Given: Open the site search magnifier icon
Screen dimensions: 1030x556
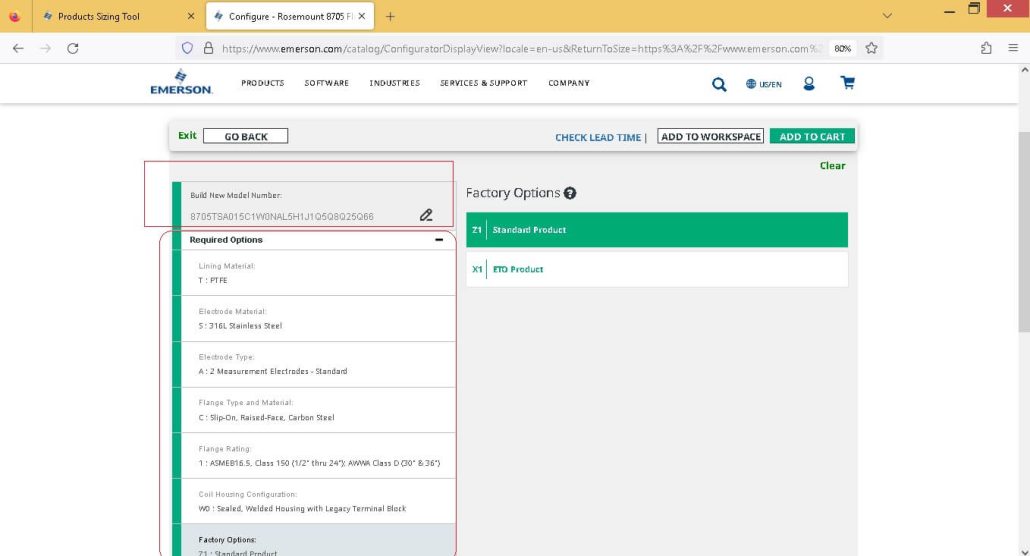Looking at the screenshot, I should 719,84.
